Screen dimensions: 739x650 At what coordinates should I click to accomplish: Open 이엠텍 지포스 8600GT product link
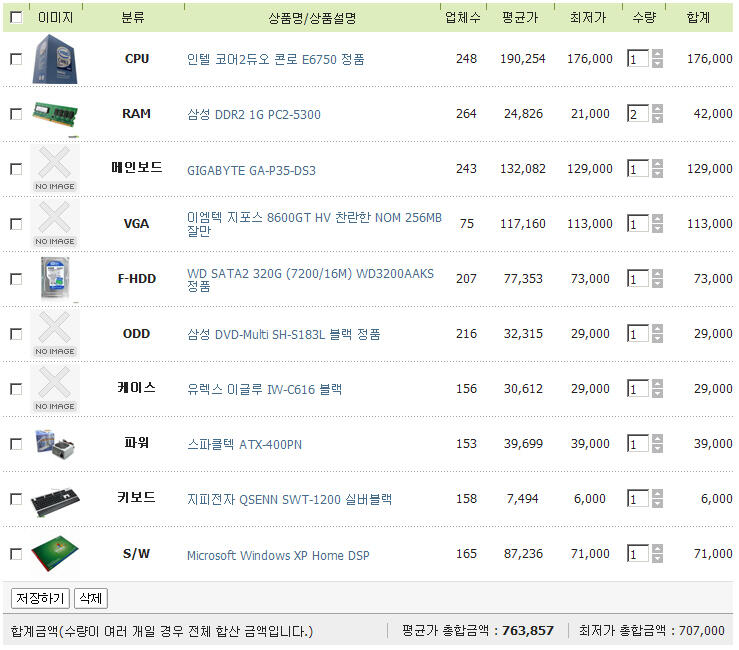pyautogui.click(x=314, y=224)
